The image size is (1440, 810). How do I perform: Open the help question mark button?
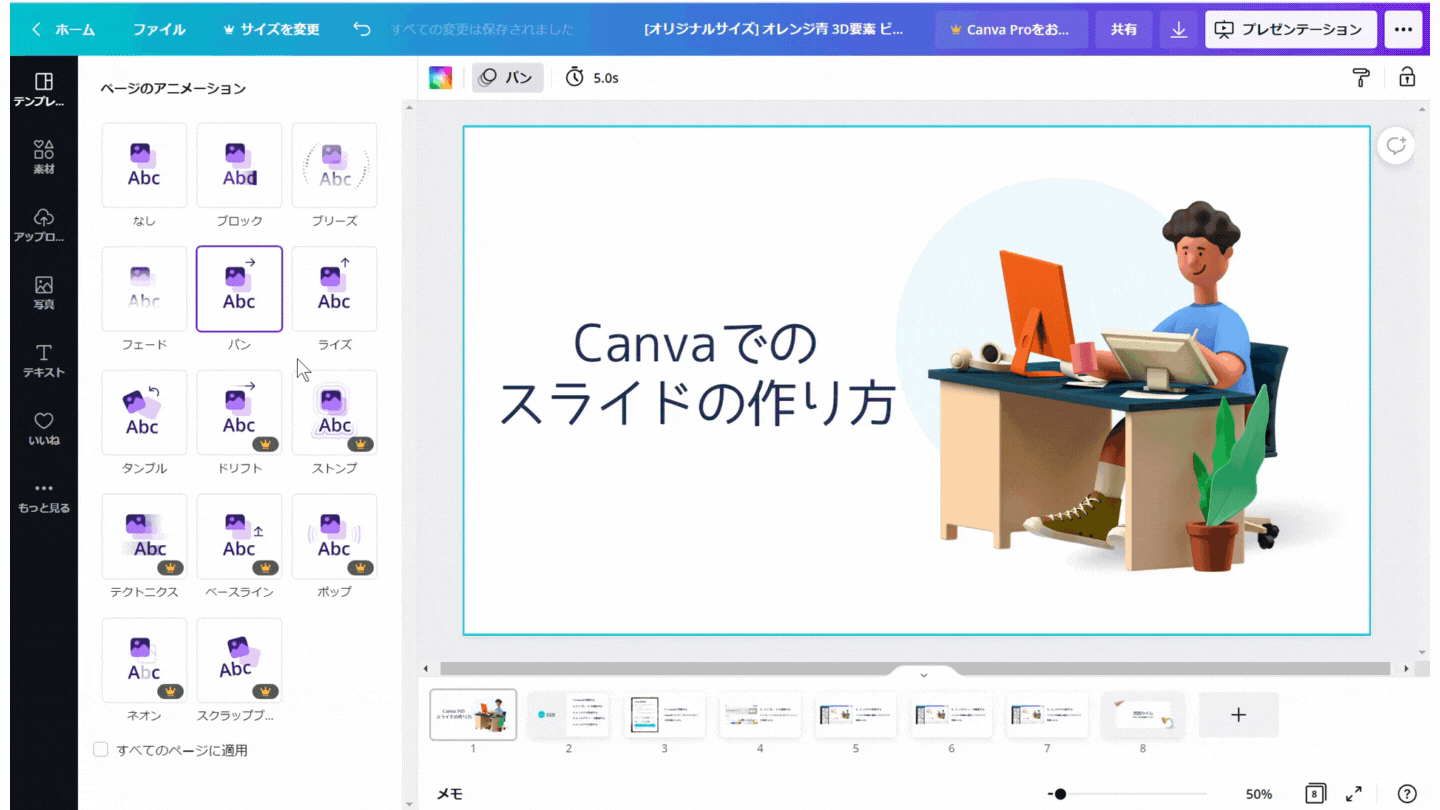click(x=1407, y=794)
